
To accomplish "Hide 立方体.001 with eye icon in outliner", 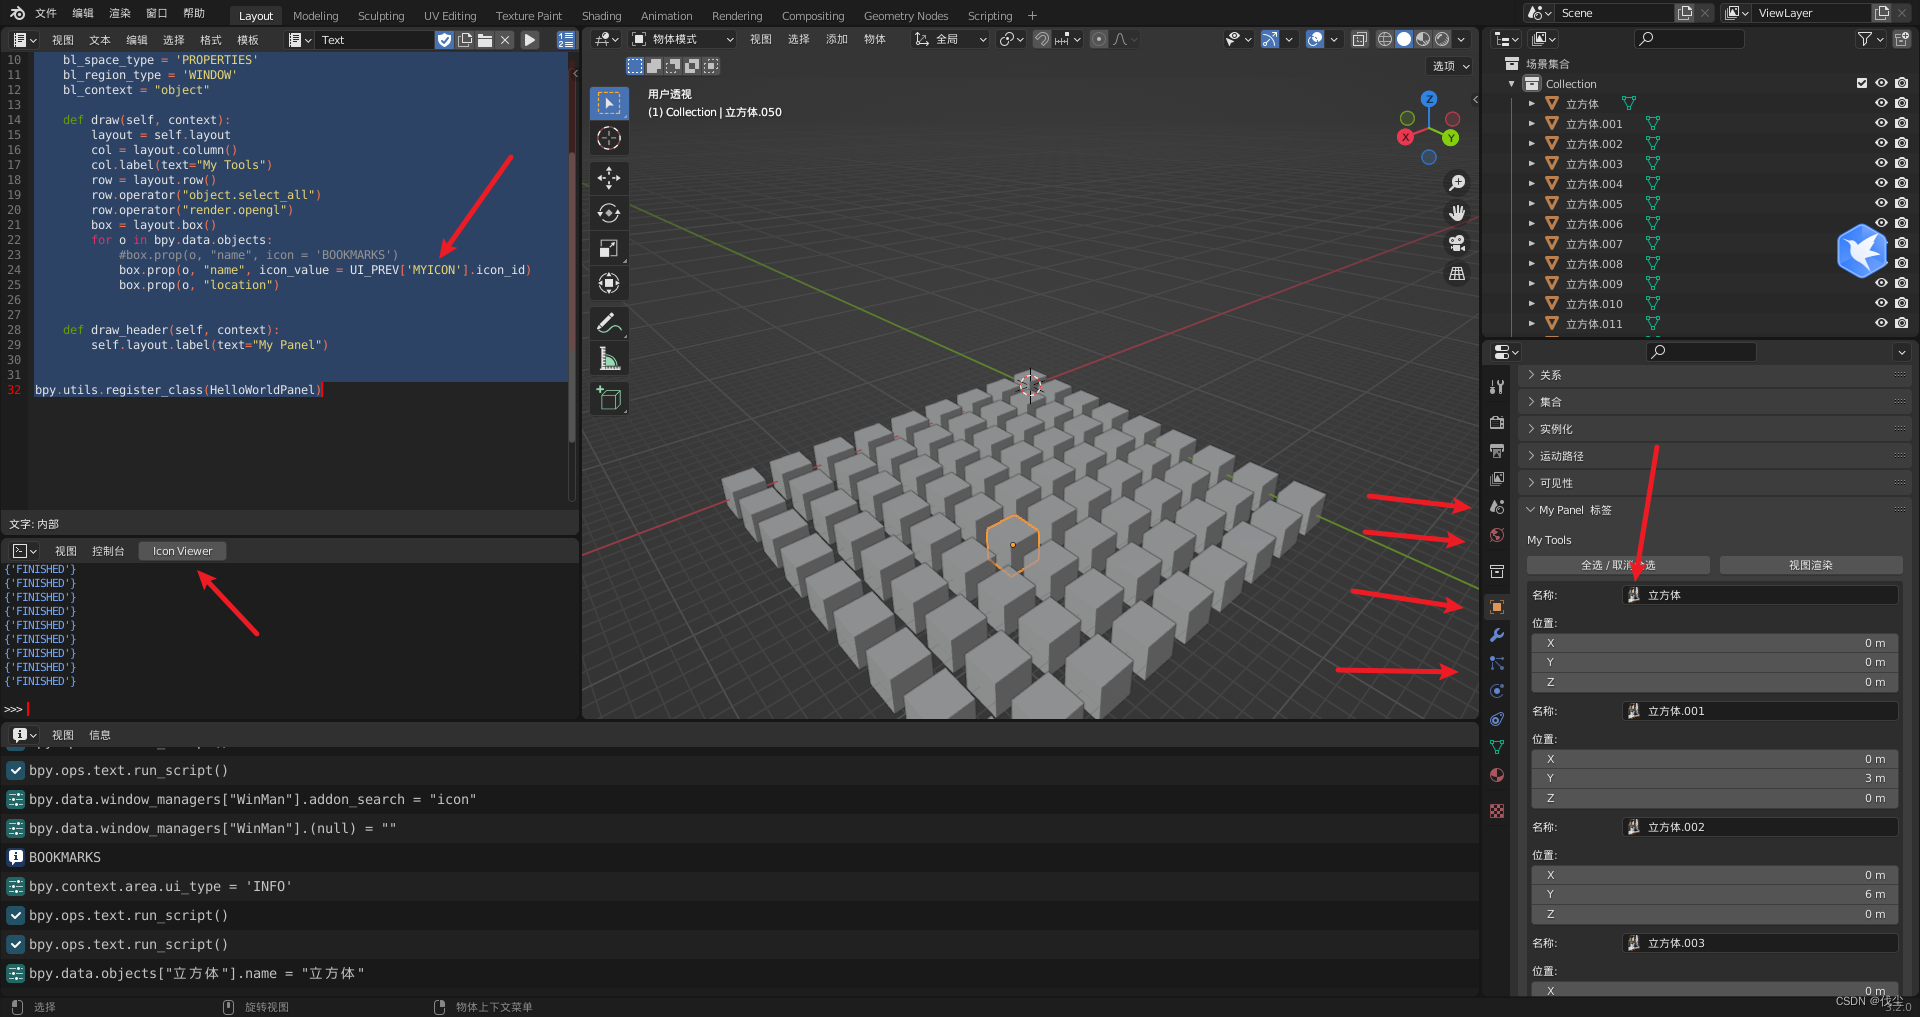I will [x=1881, y=123].
